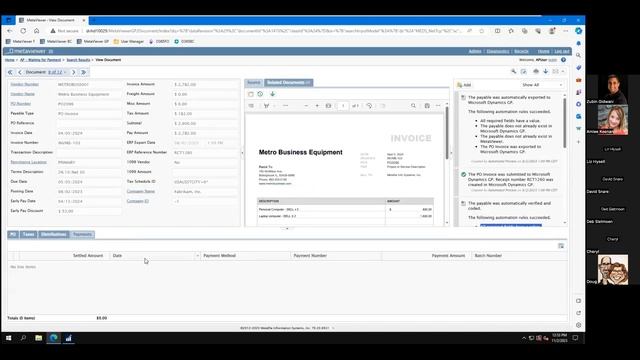Click the PDF fit to page icon
640x360 pixels.
(328, 106)
